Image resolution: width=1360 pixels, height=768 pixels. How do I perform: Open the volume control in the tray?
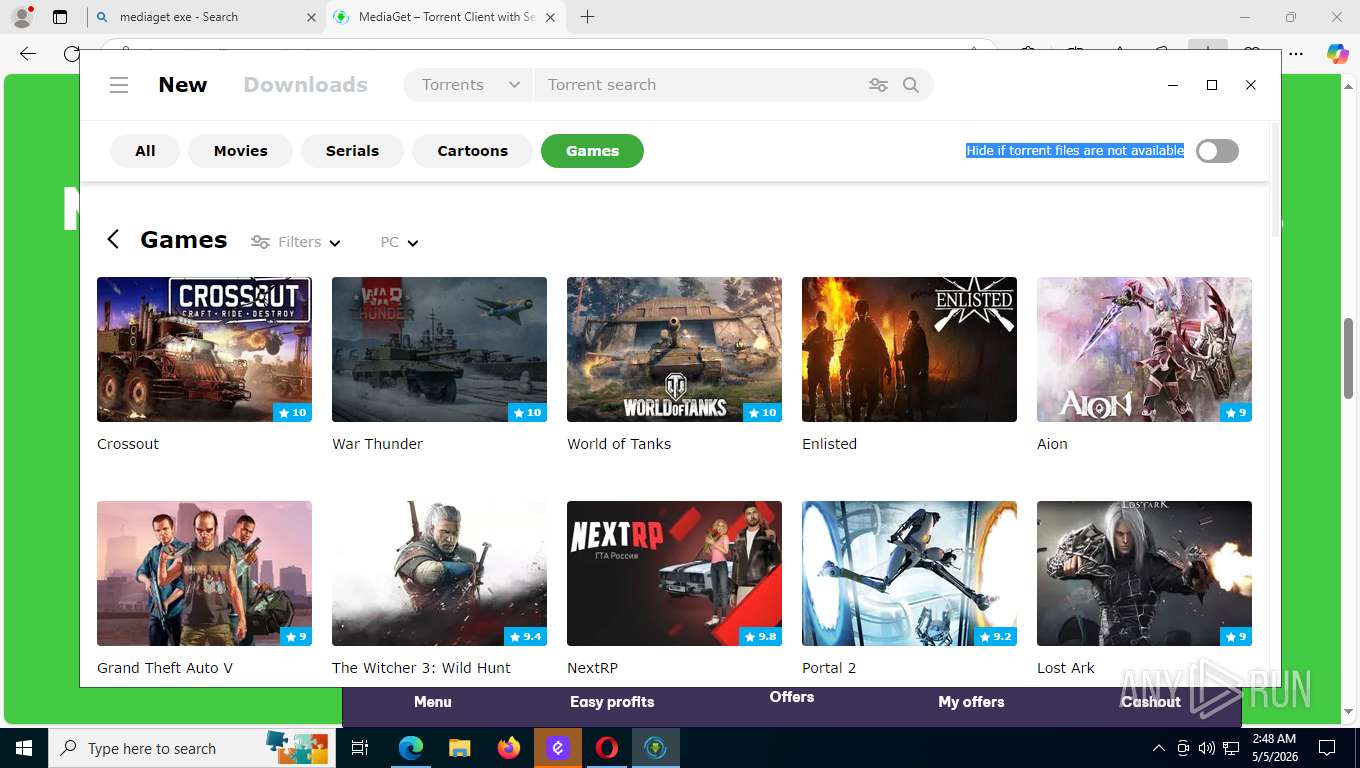coord(1207,748)
